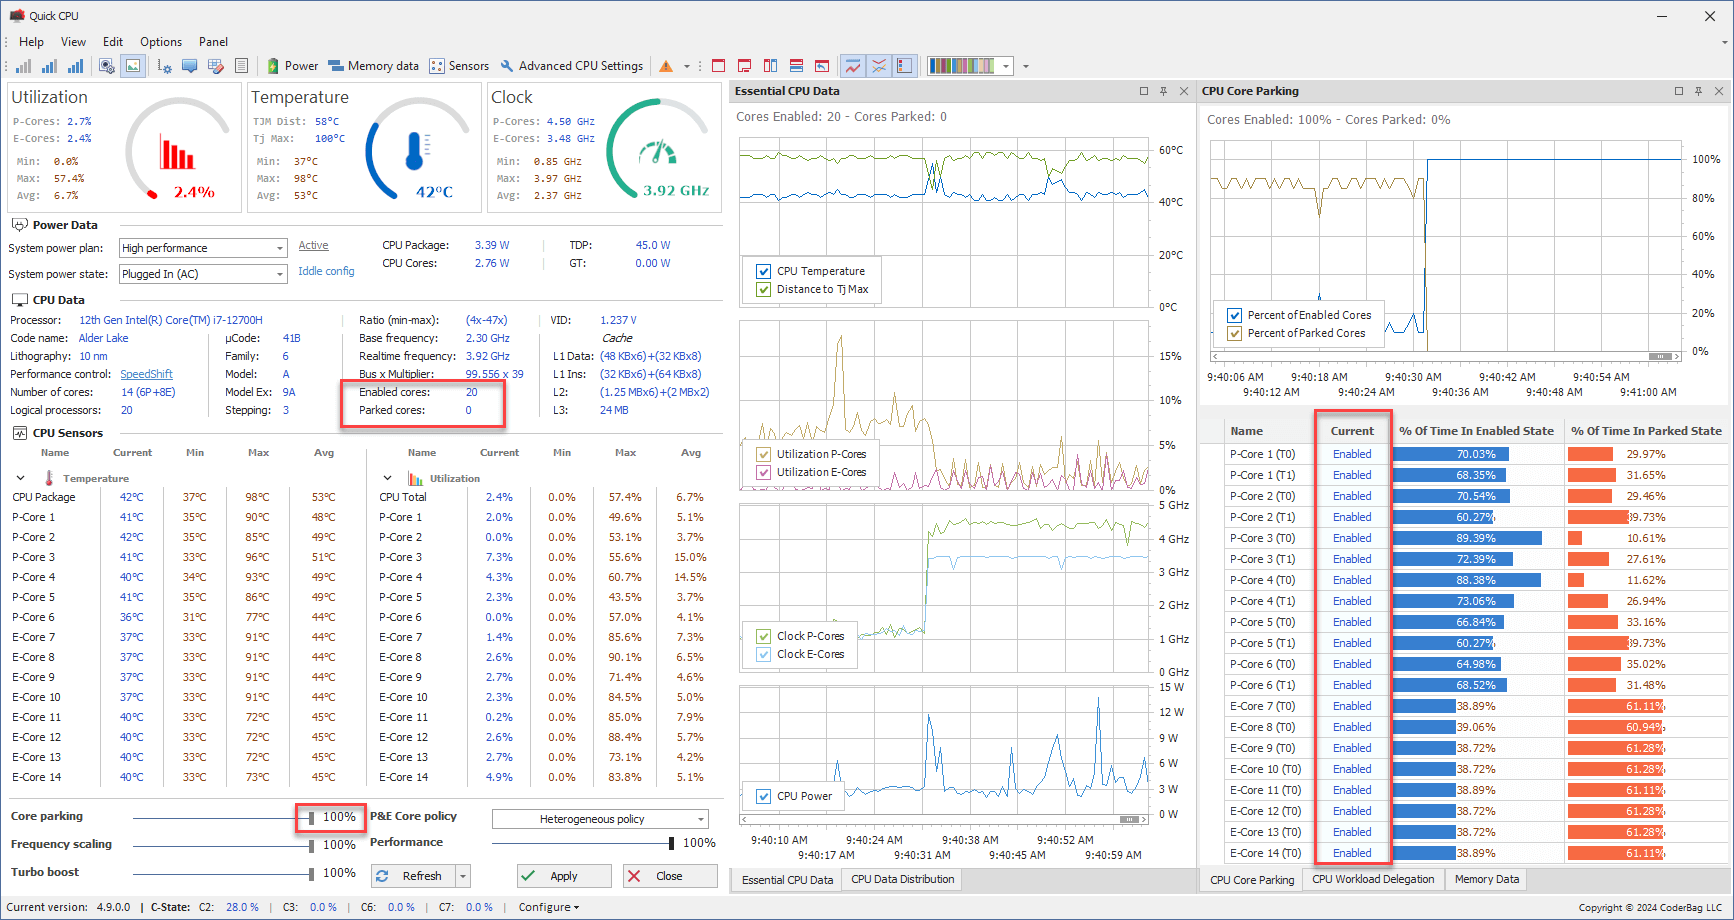
Task: Expand the P&E Core policy dropdown
Action: 700,819
